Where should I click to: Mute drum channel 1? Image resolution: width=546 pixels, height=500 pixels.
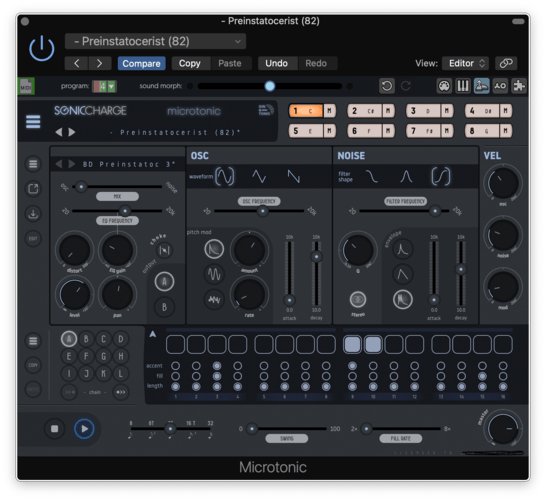[x=329, y=111]
